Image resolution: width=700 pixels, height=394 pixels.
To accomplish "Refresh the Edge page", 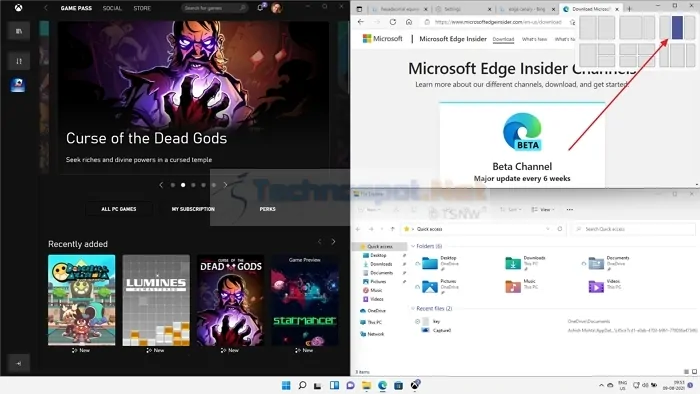I will coord(393,22).
